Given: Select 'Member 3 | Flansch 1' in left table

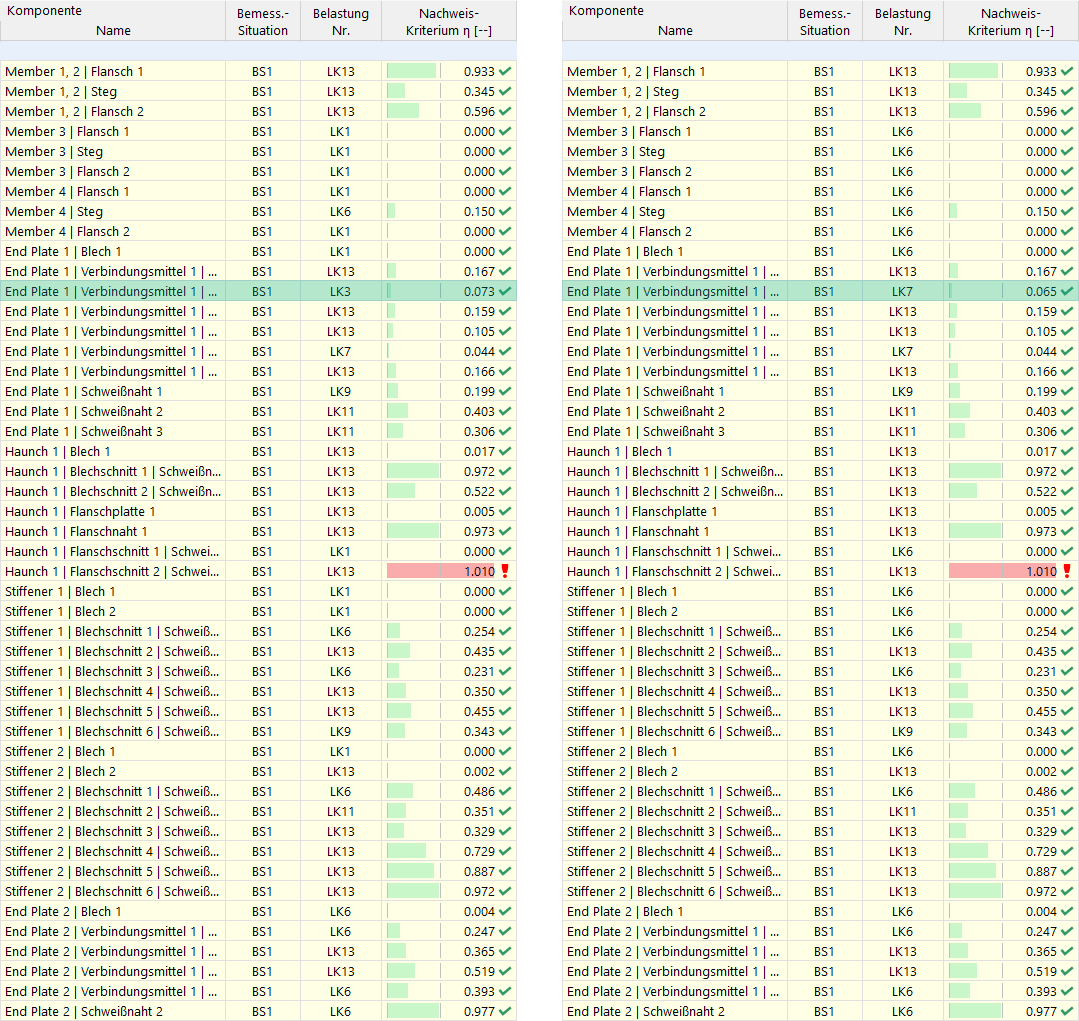Looking at the screenshot, I should (x=67, y=131).
